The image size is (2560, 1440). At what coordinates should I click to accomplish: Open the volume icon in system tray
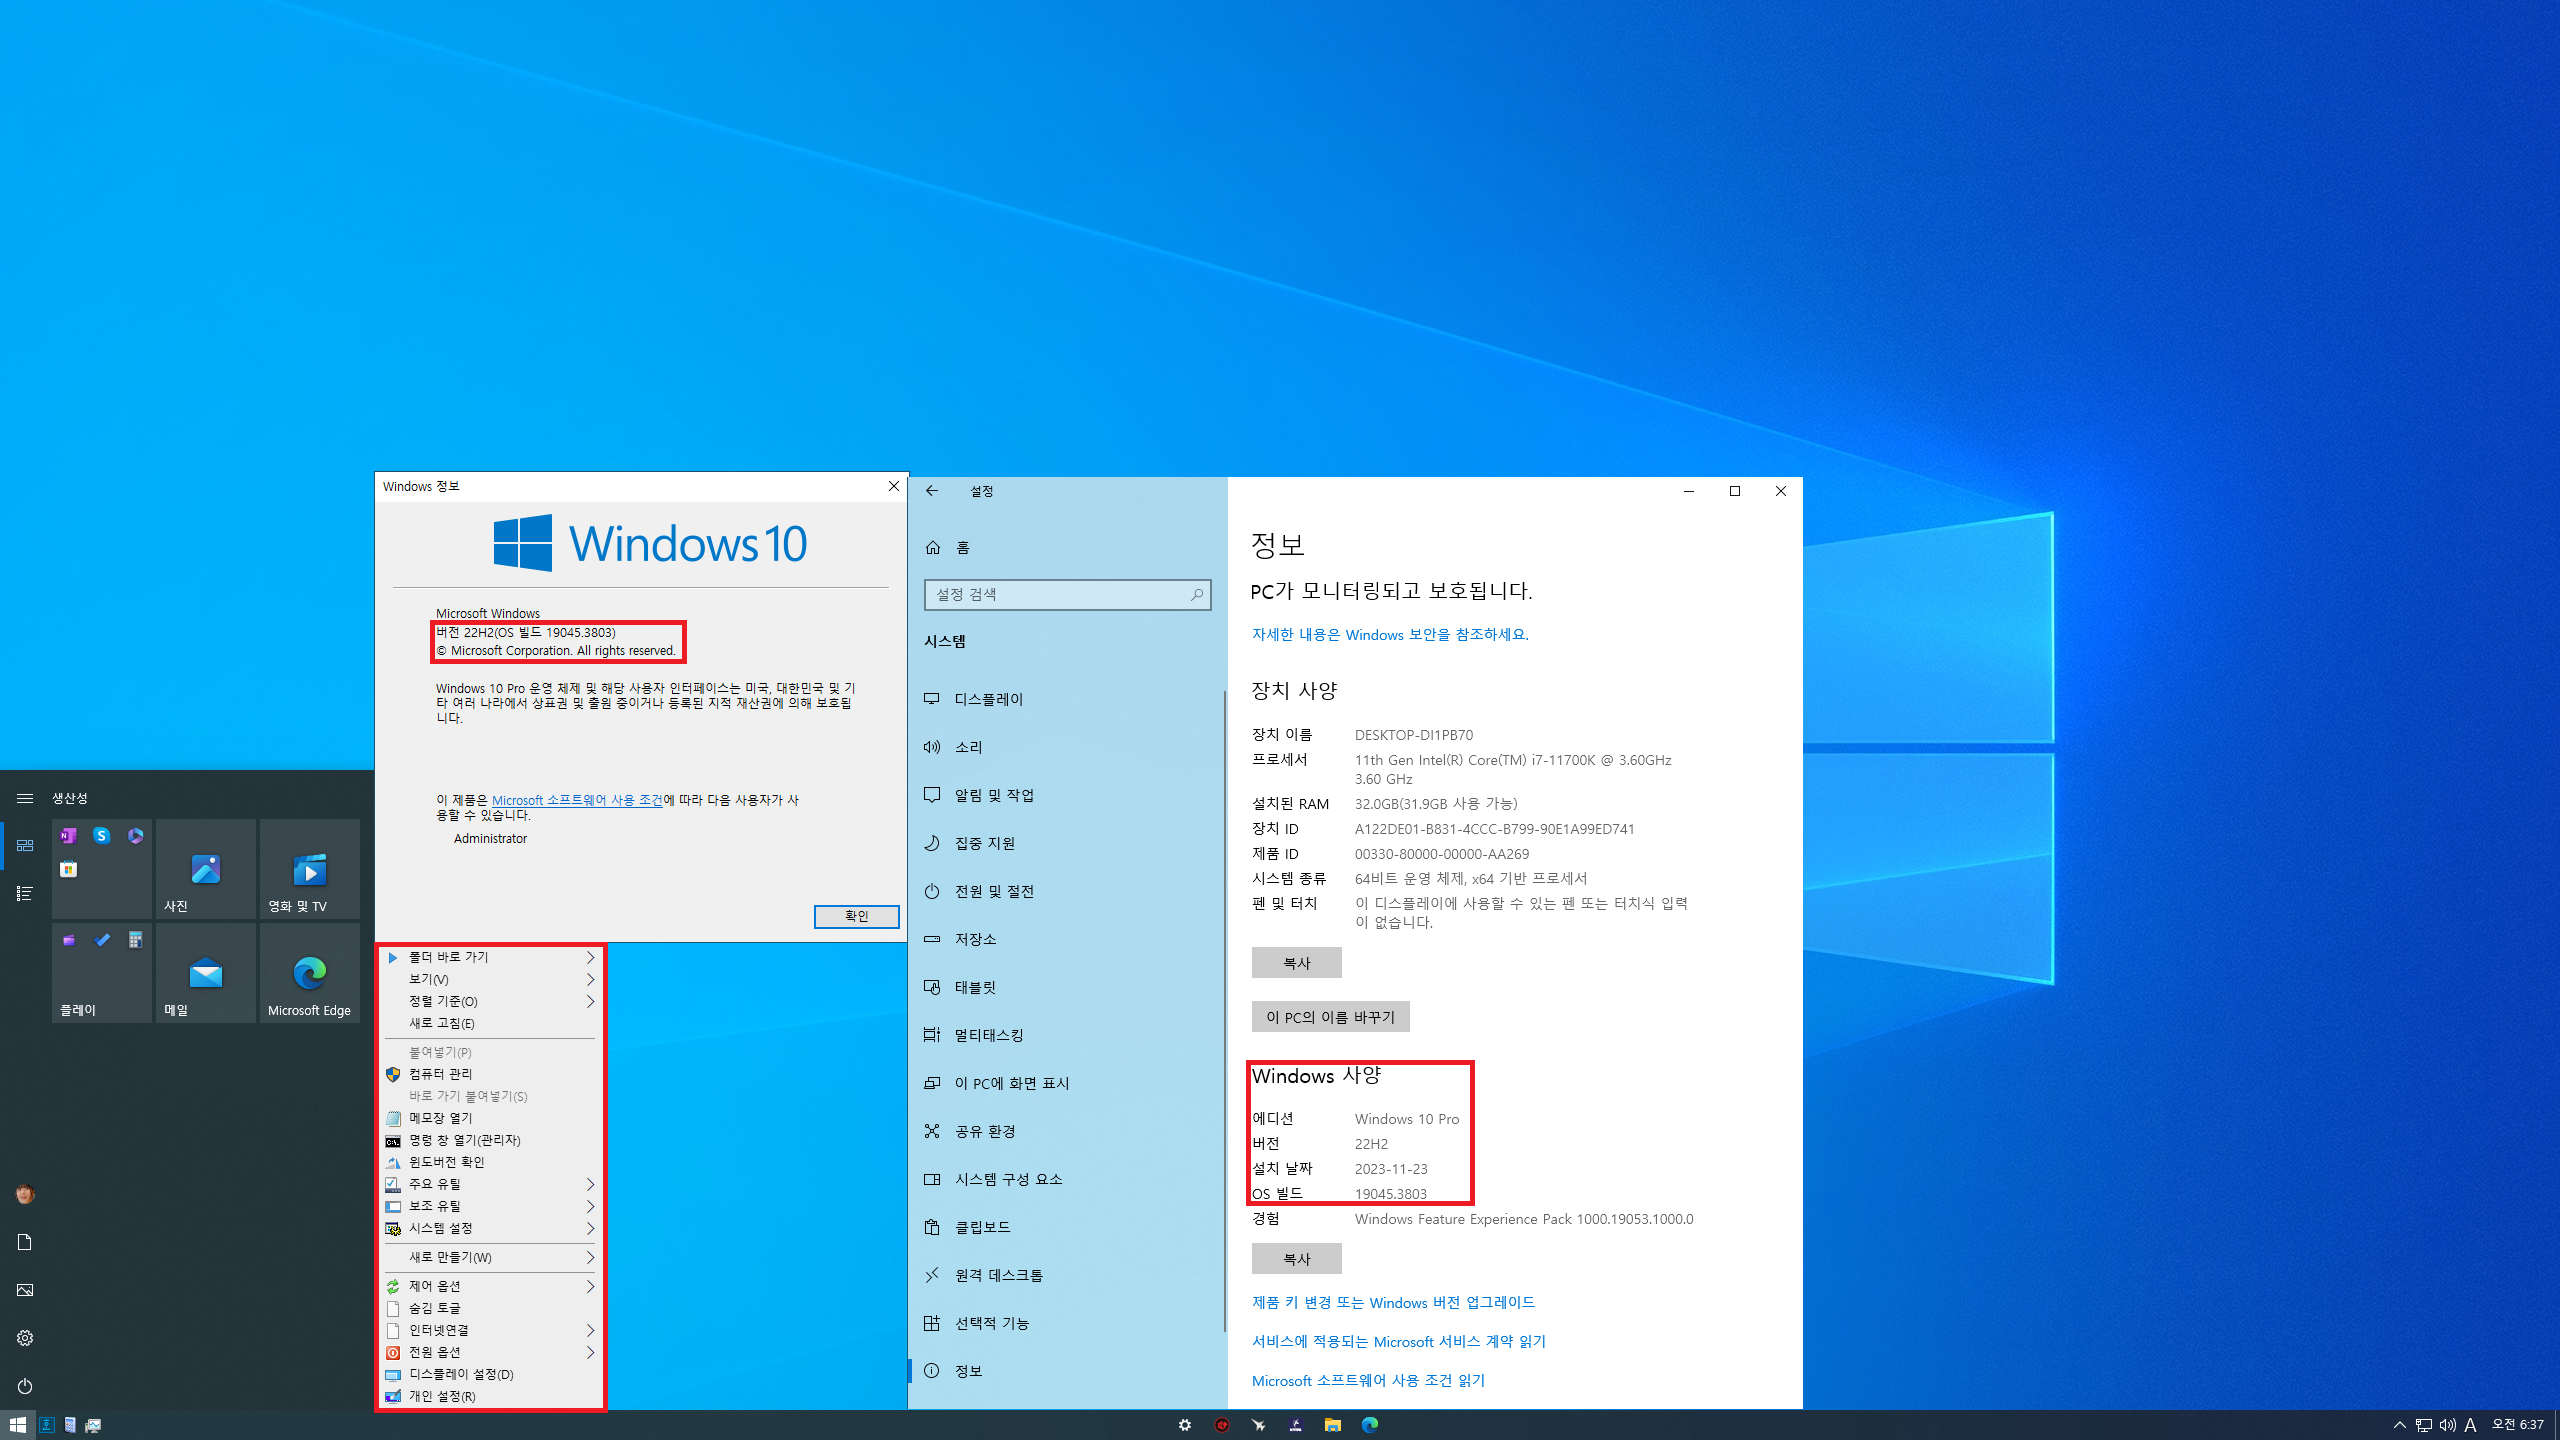coord(2447,1425)
